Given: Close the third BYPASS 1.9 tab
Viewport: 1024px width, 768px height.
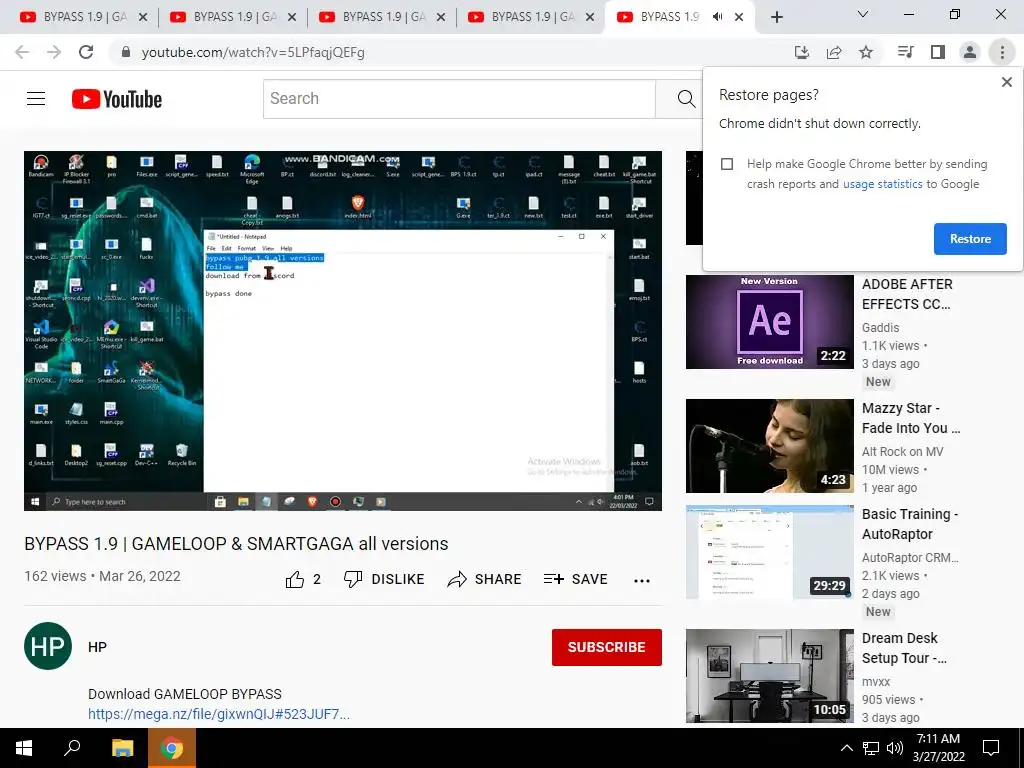Looking at the screenshot, I should tap(441, 17).
